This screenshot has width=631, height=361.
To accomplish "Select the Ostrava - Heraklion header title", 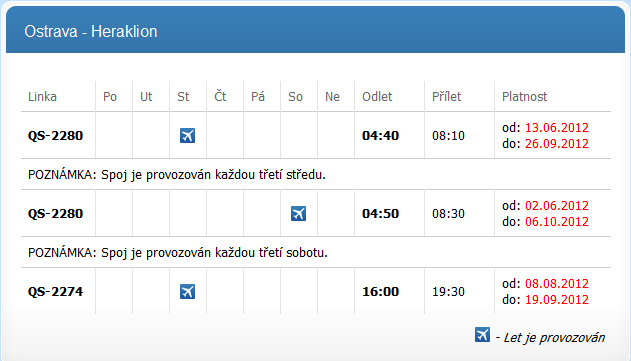I will [91, 31].
